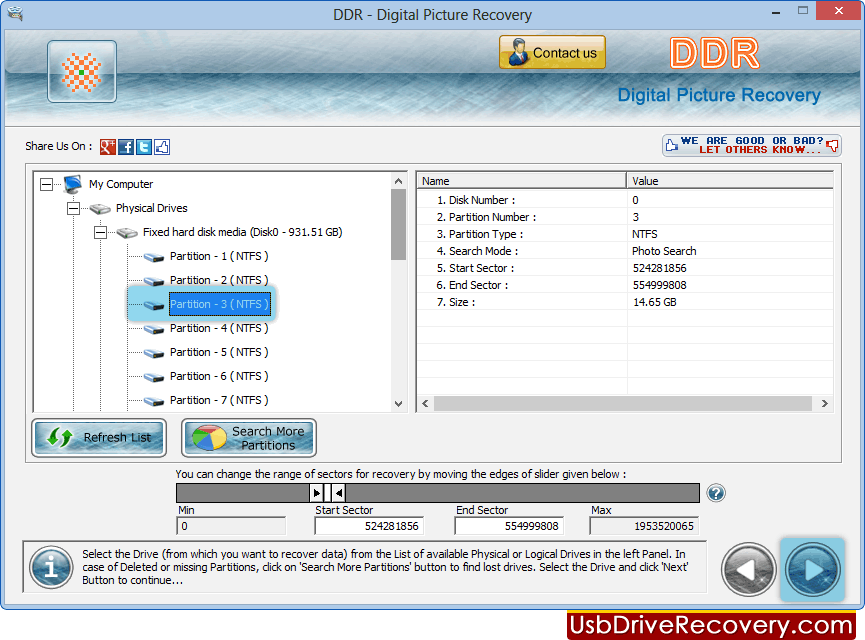This screenshot has width=865, height=640.
Task: Click drive icon of Partition - 7
Action: click(154, 401)
